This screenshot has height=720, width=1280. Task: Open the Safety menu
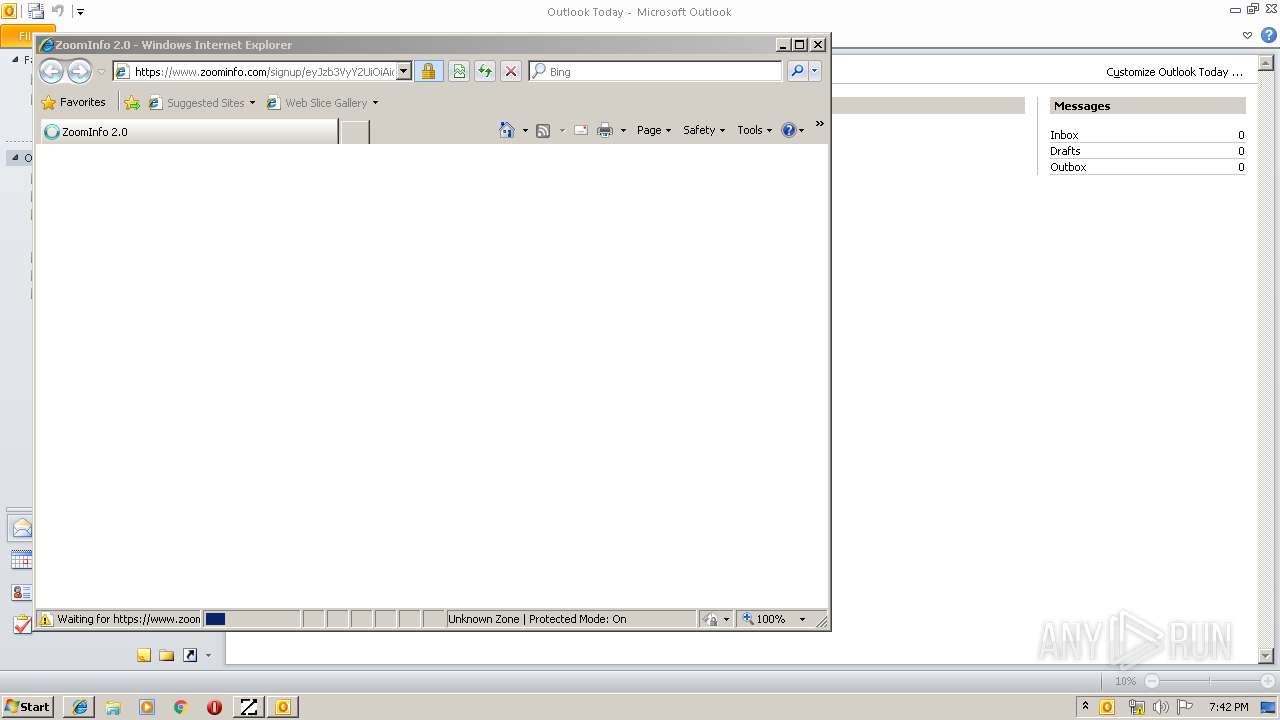coord(704,130)
